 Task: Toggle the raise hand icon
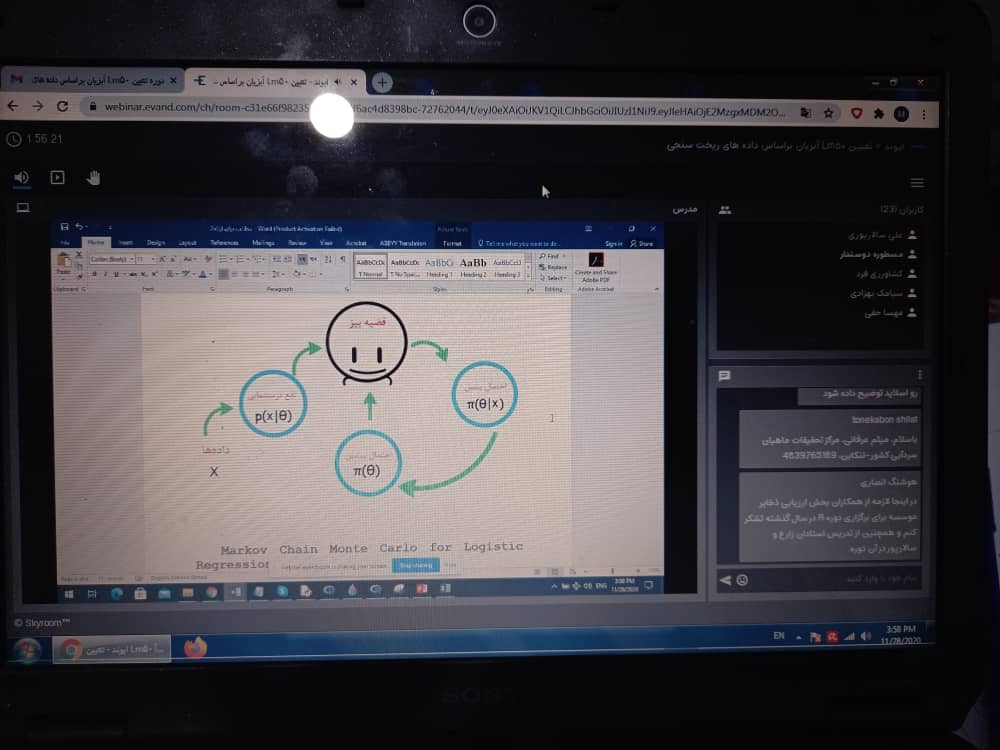point(93,177)
